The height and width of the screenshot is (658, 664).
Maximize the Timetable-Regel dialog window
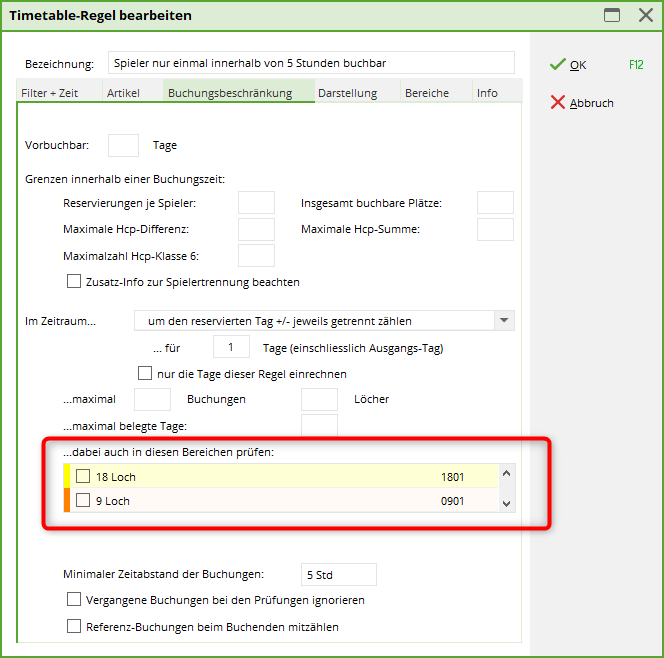coord(612,15)
